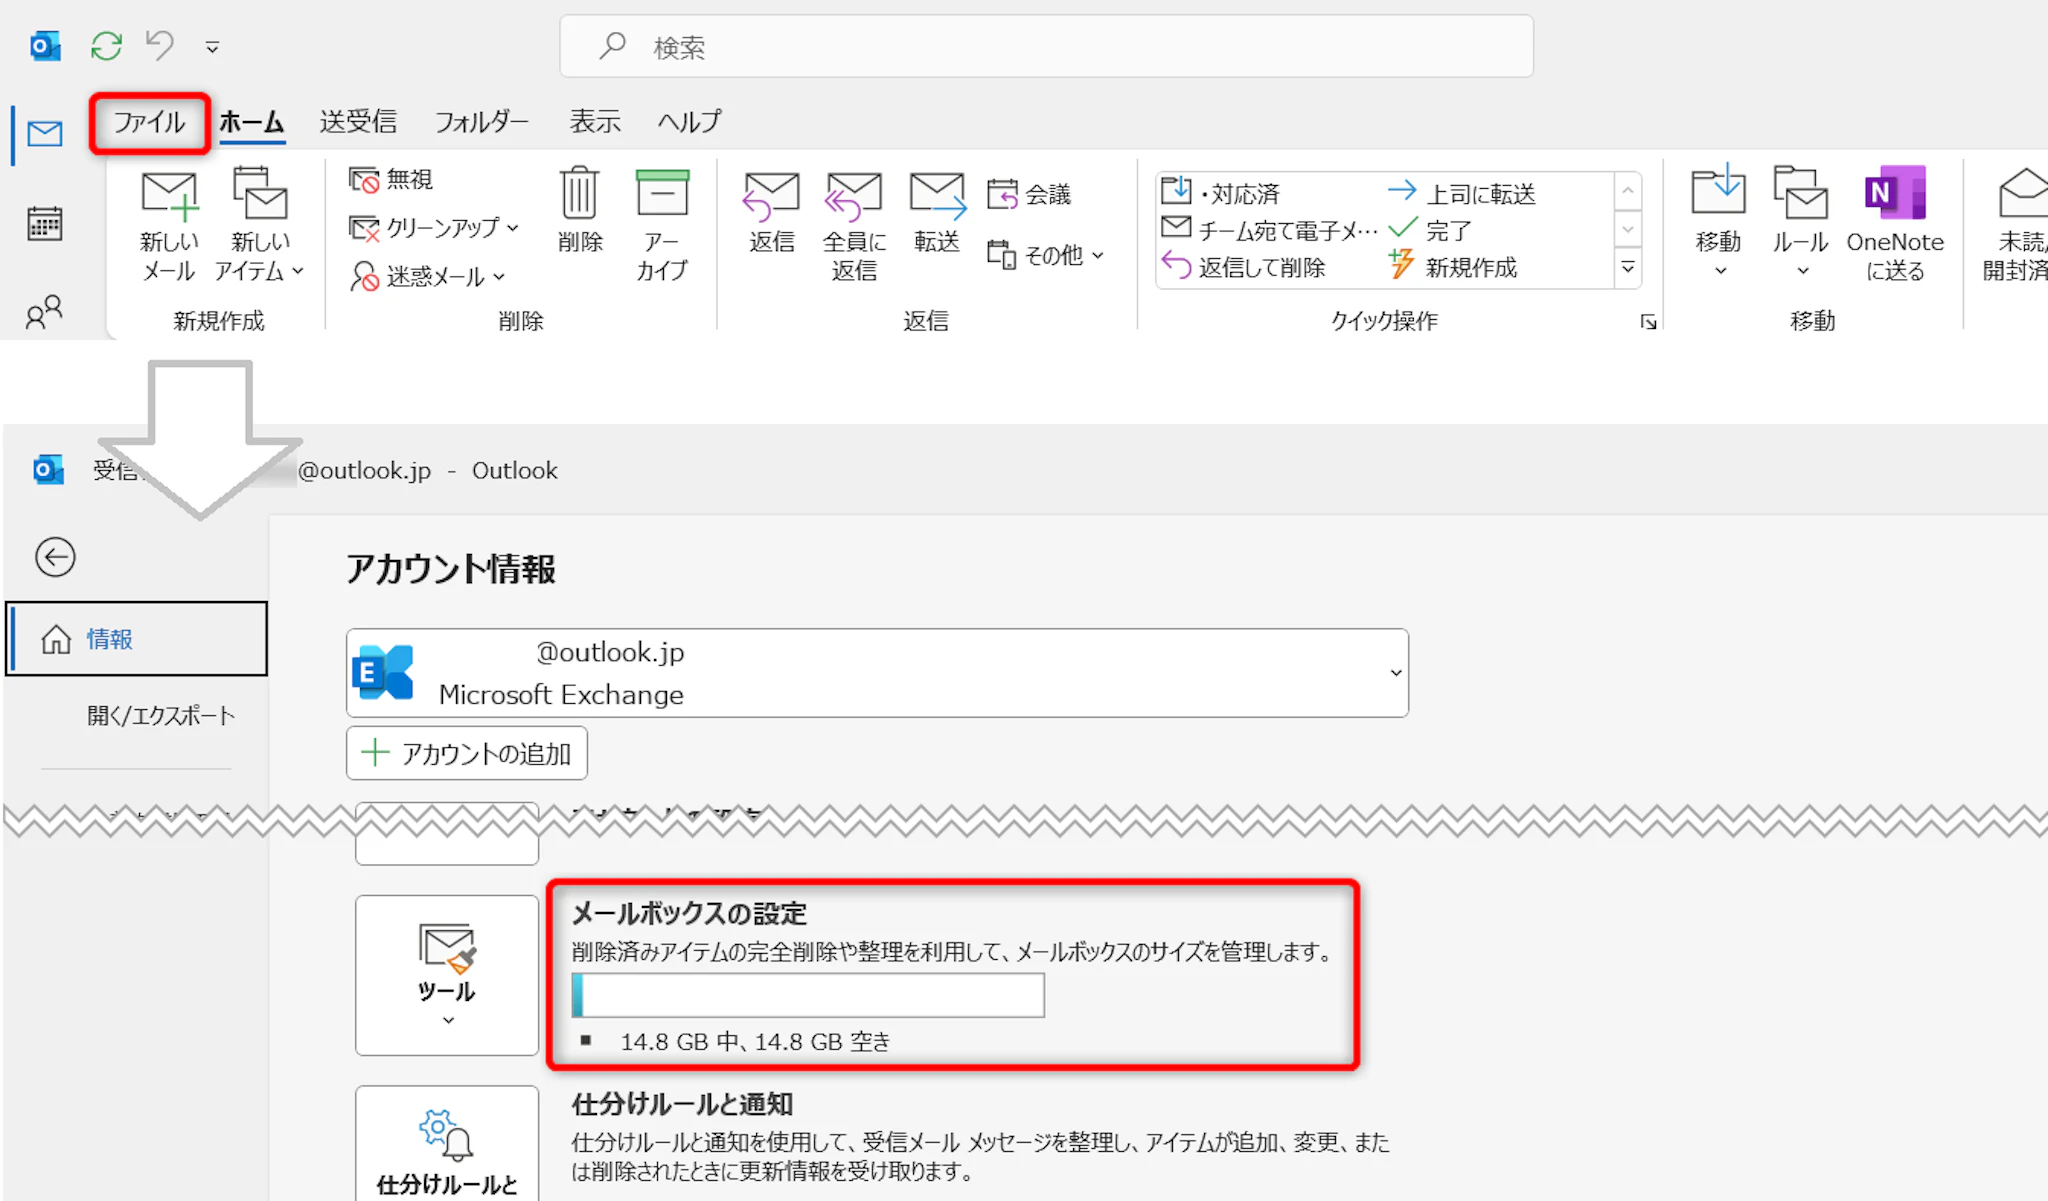Click the search (検索) box
This screenshot has width=2048, height=1201.
coord(1045,47)
